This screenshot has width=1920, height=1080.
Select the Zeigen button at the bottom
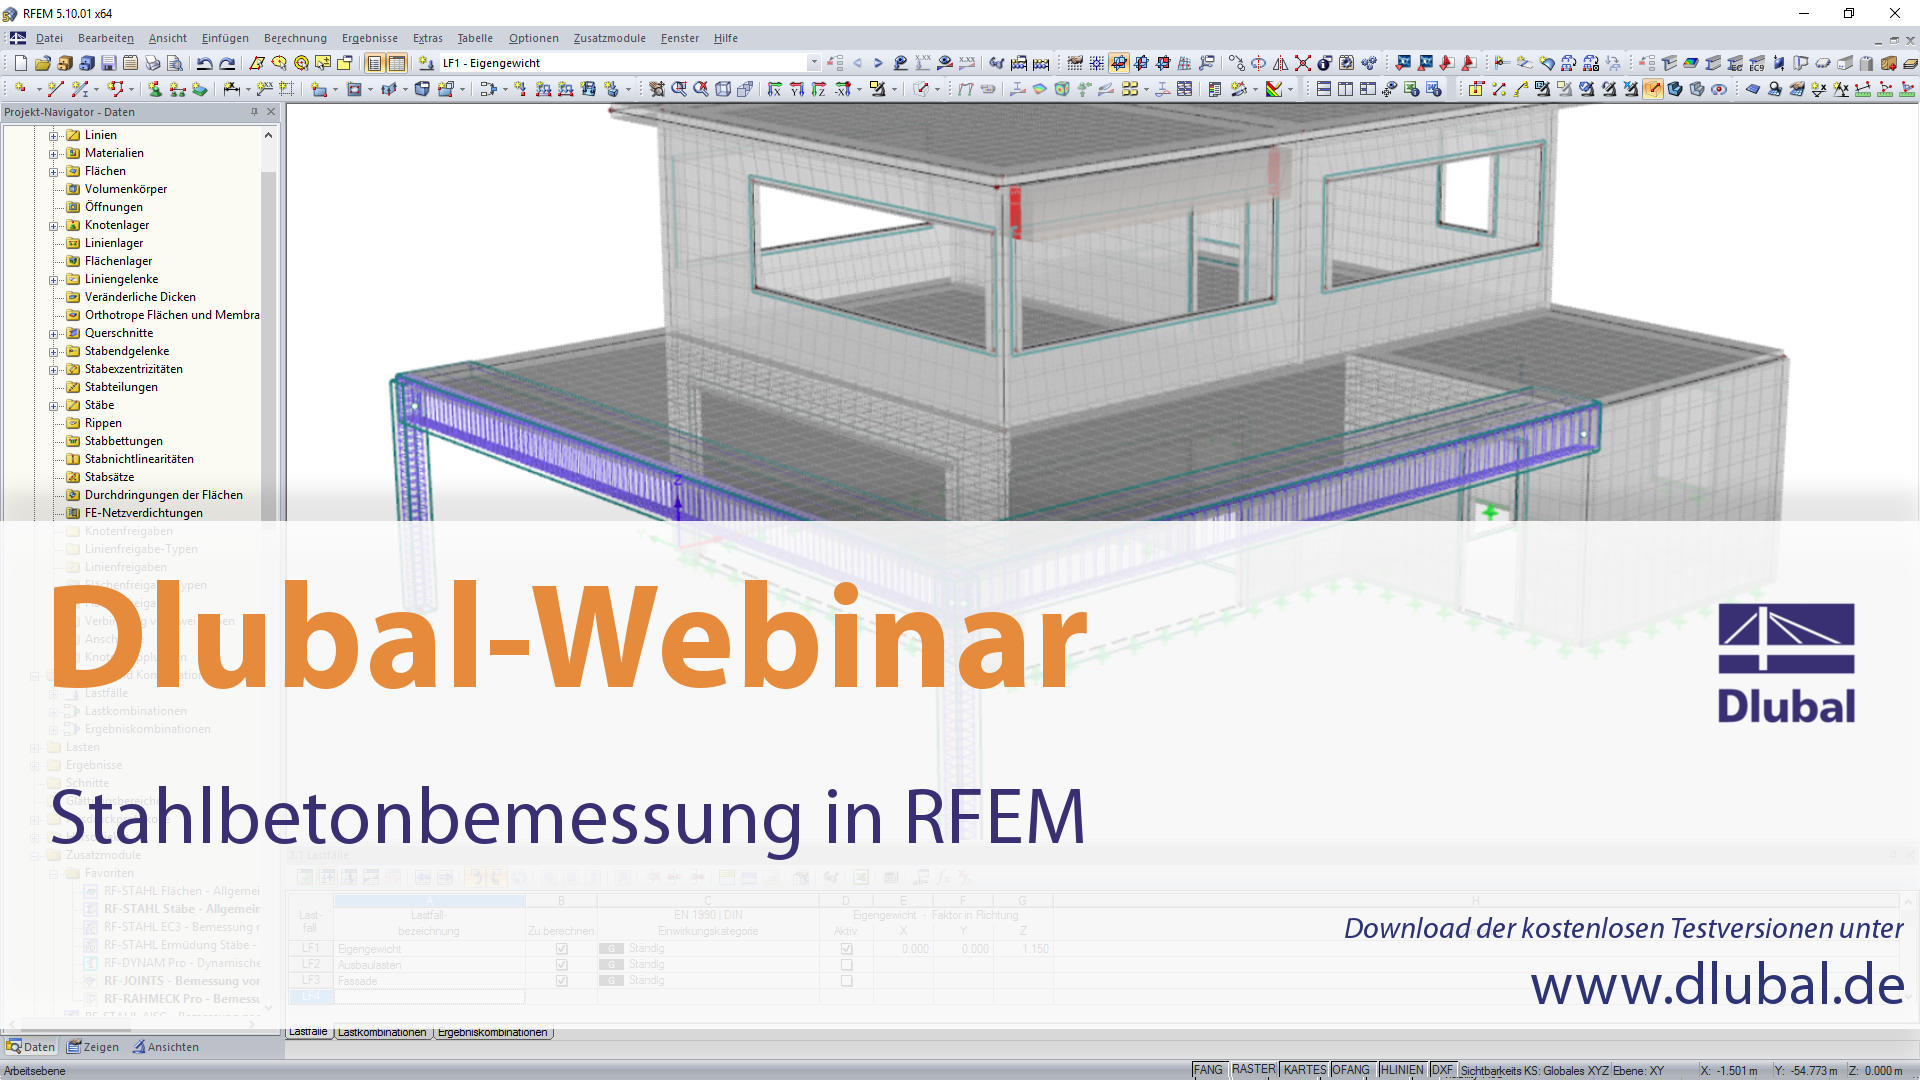(93, 1046)
